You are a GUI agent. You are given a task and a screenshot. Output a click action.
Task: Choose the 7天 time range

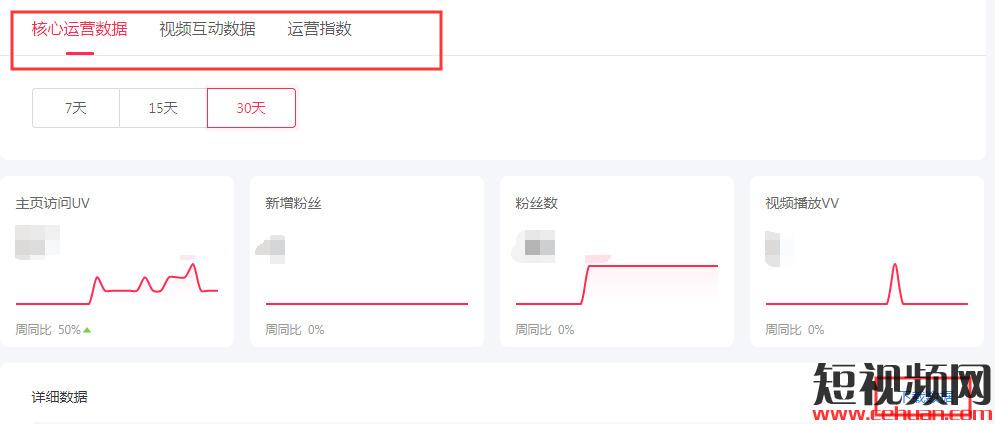[x=76, y=108]
